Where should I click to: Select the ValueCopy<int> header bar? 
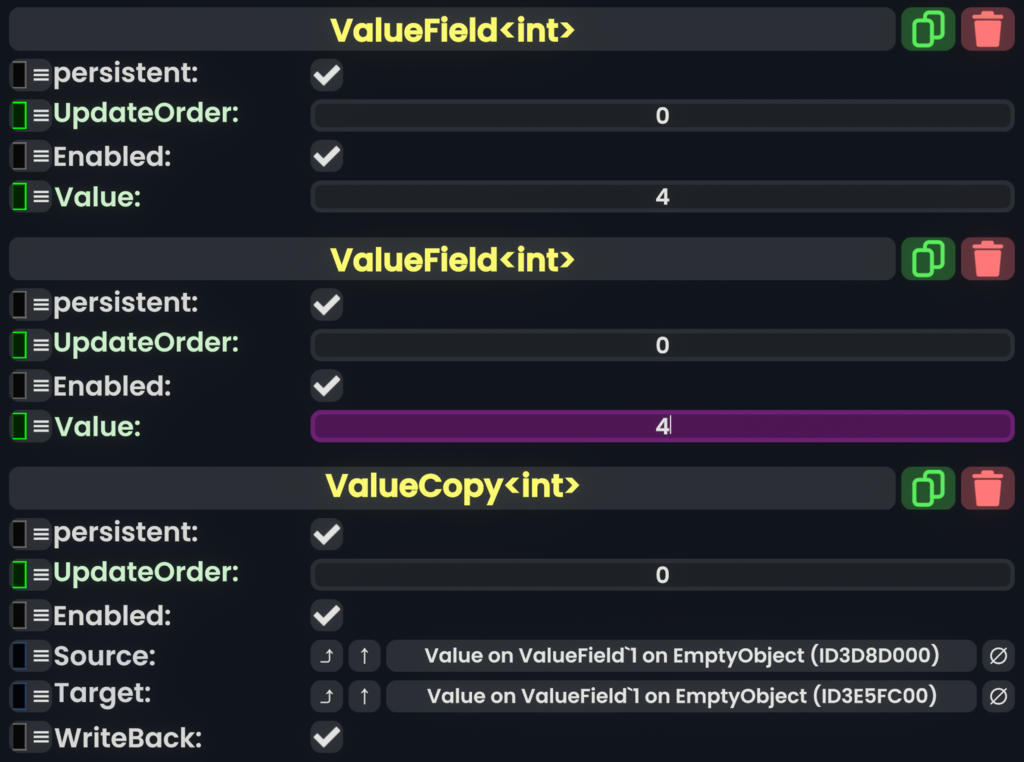(452, 488)
